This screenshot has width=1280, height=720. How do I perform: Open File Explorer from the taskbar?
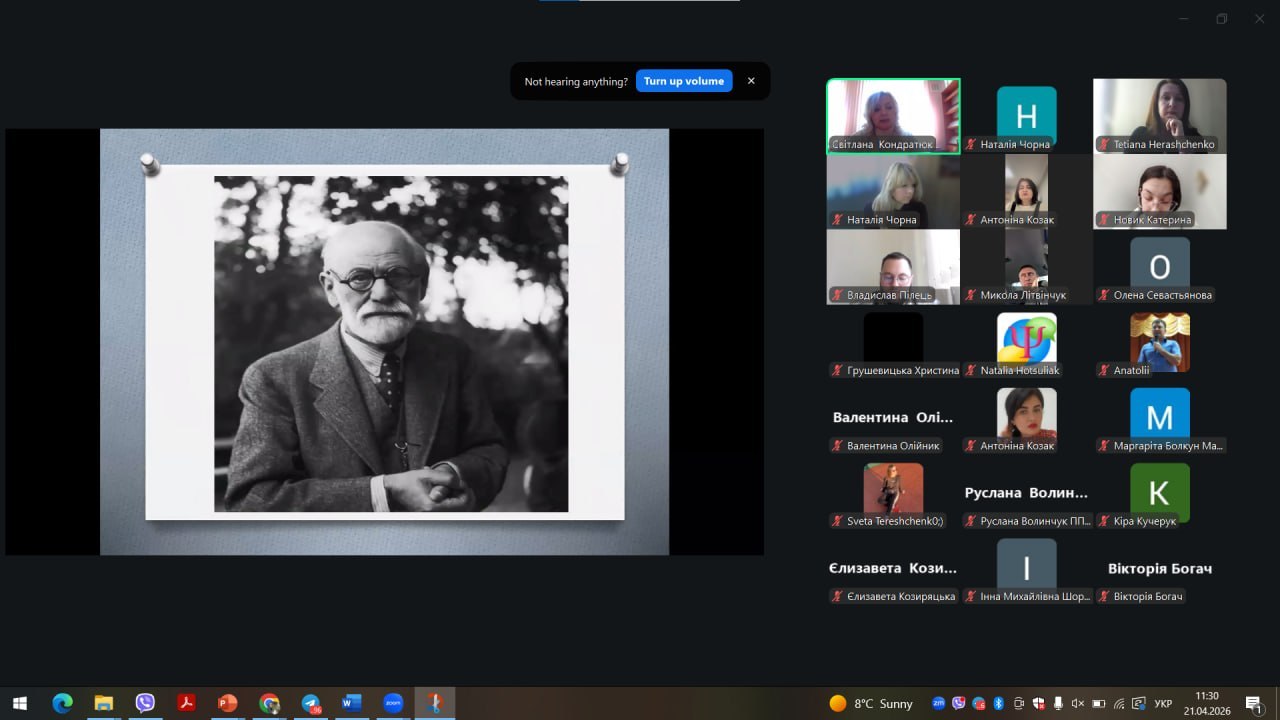[x=104, y=703]
